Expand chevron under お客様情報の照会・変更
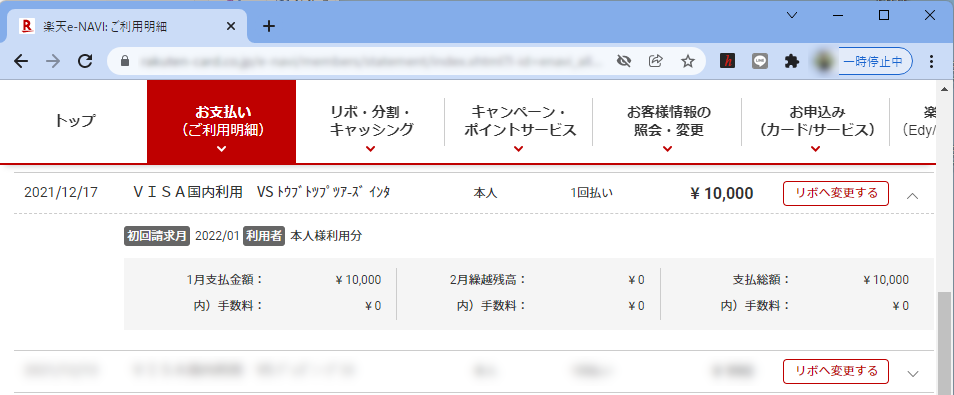The image size is (954, 395). coord(667,149)
